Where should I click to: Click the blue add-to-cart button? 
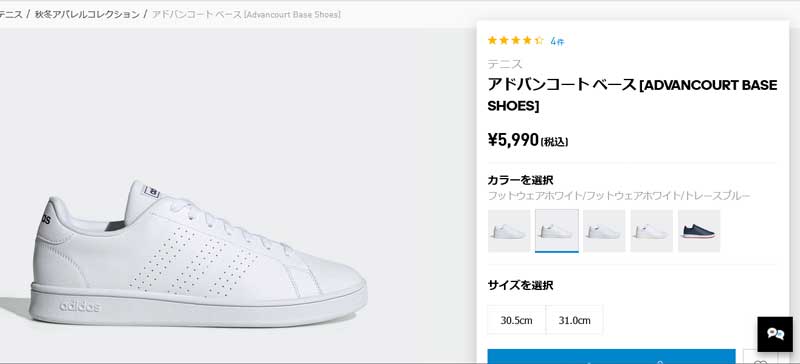[611, 357]
